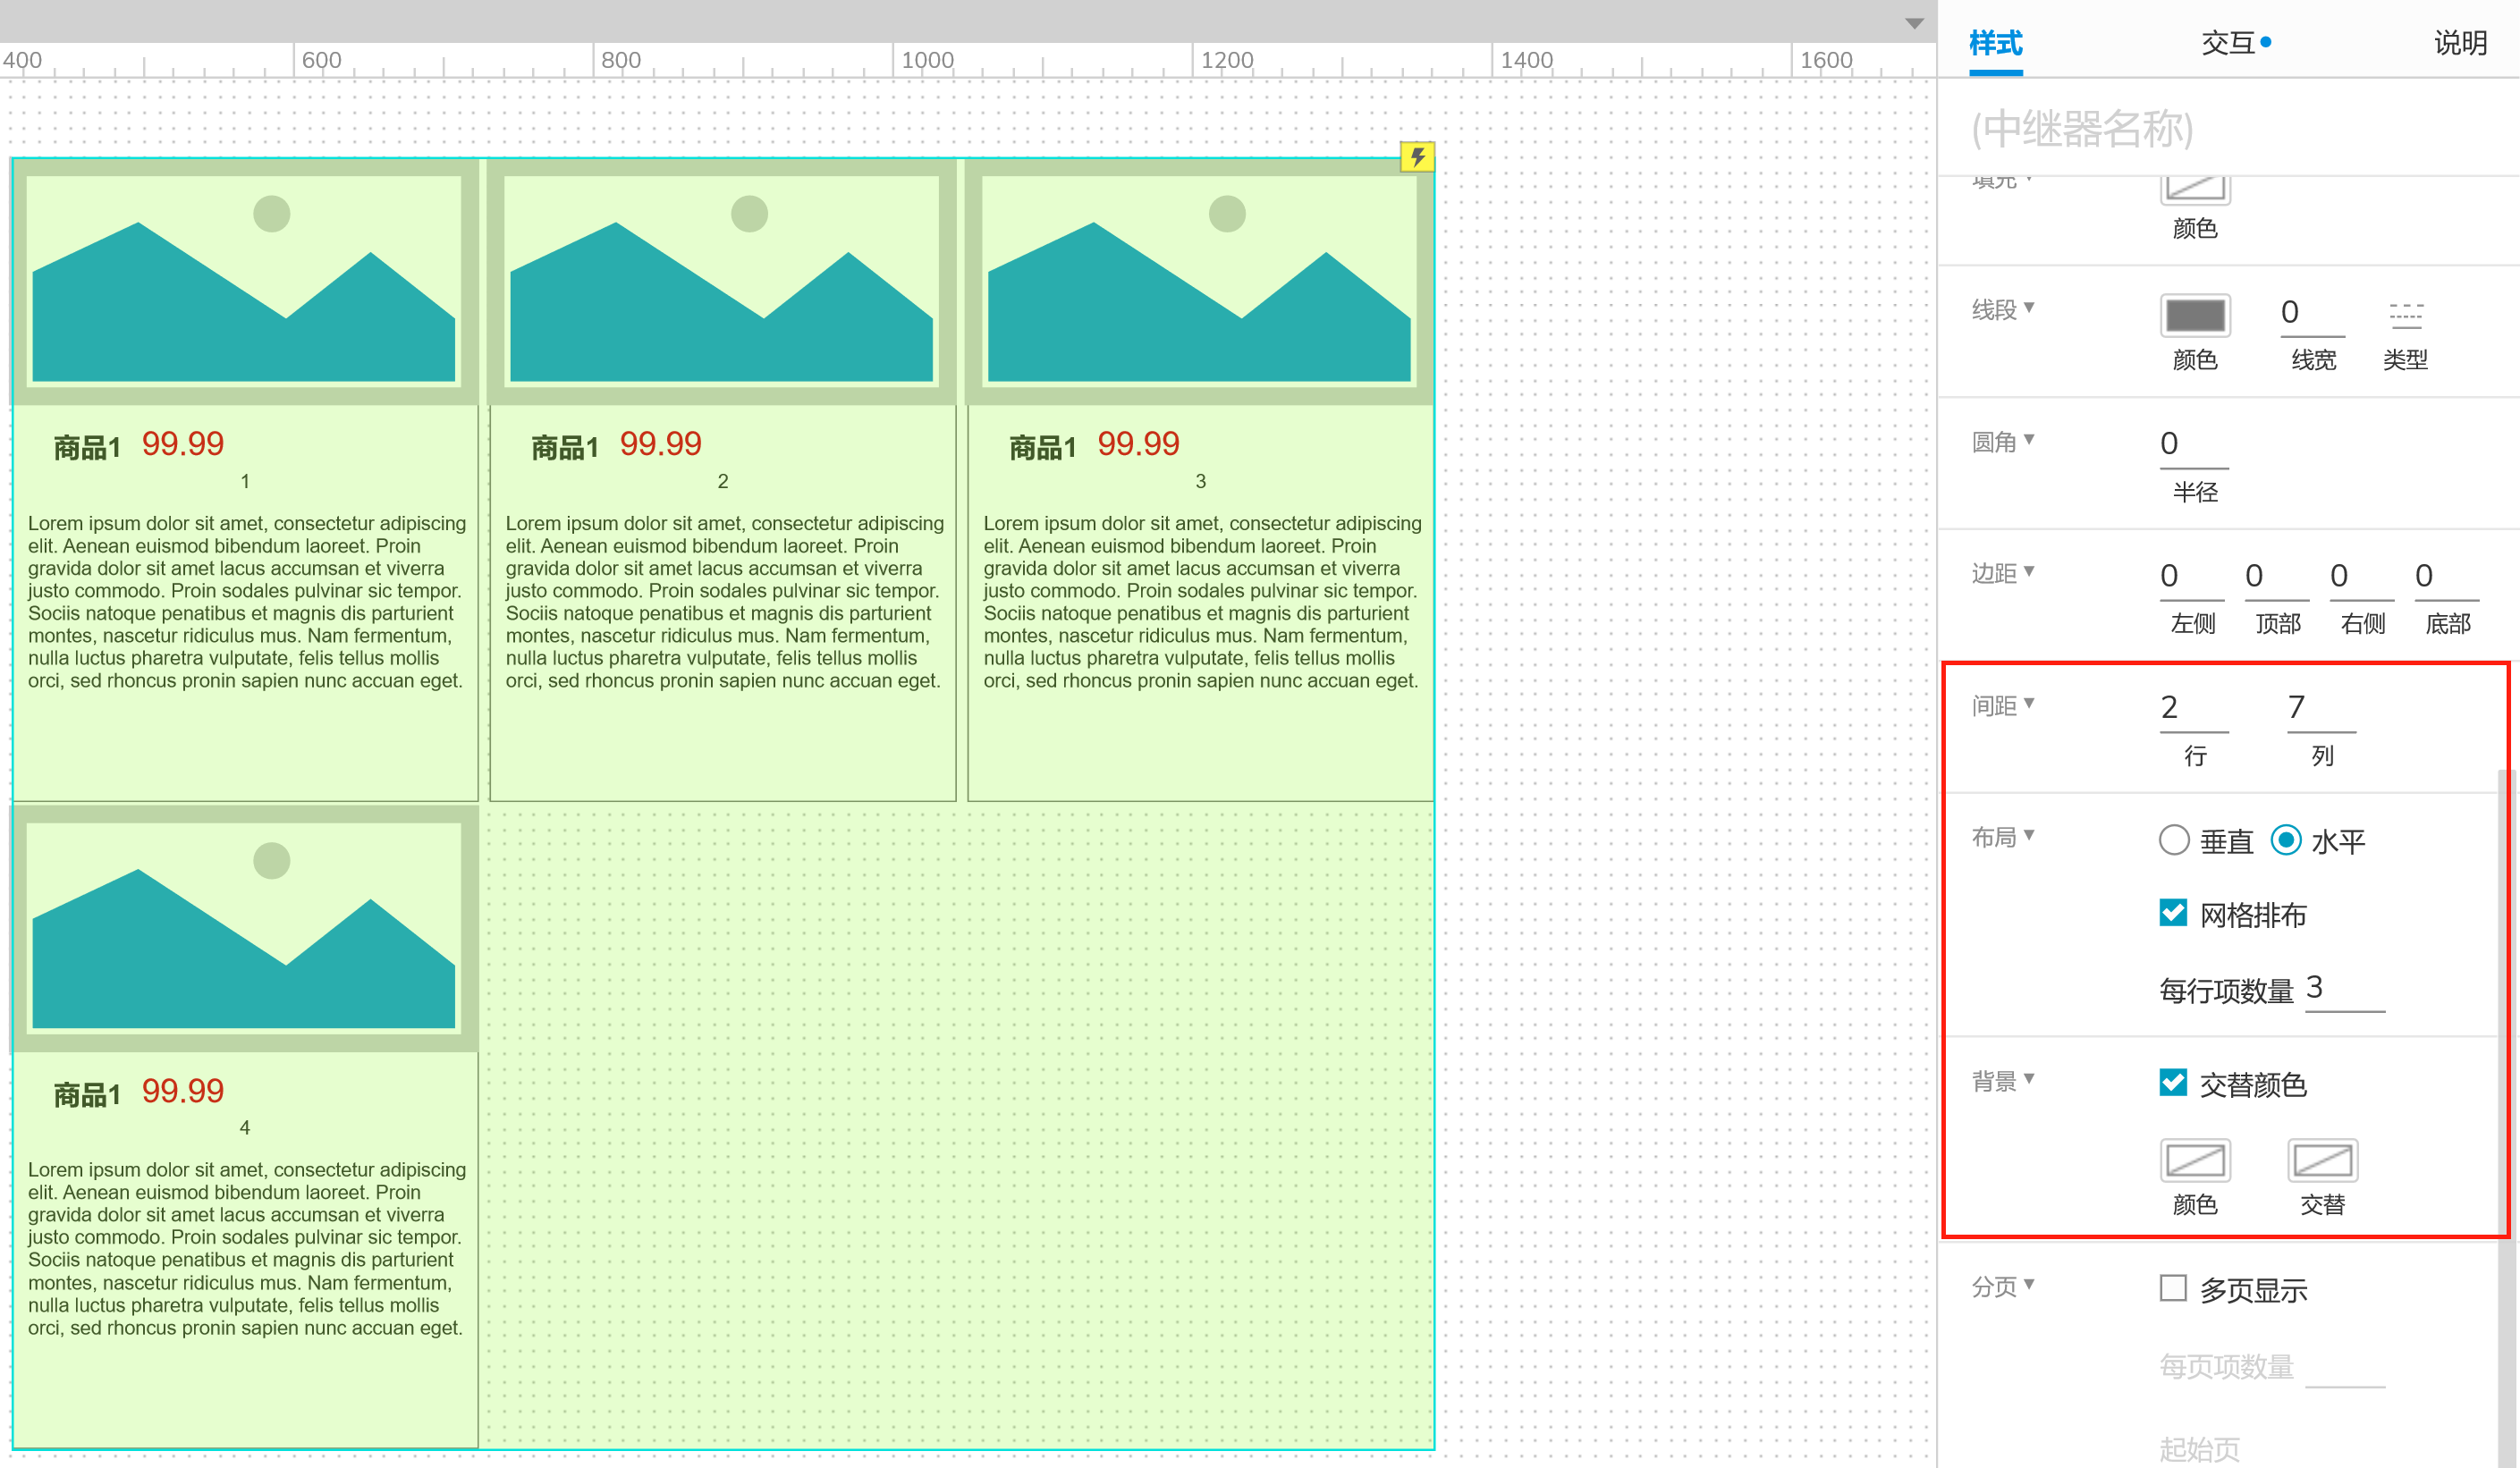The image size is (2520, 1468).
Task: Open the background color picker icon
Action: tap(2195, 1161)
